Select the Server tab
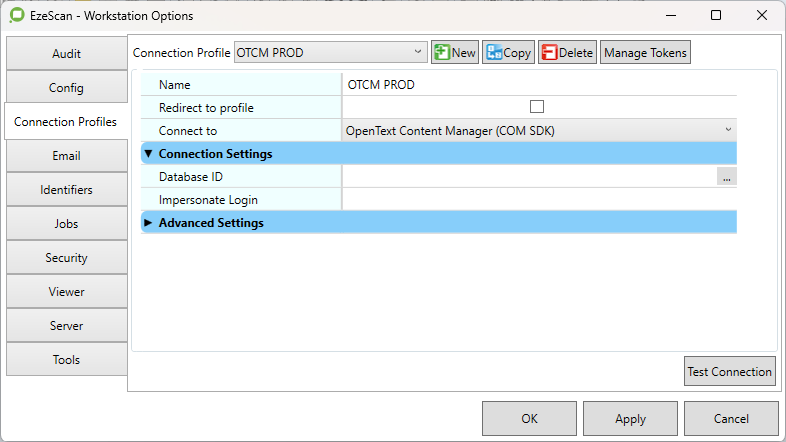786x442 pixels. coord(66,326)
